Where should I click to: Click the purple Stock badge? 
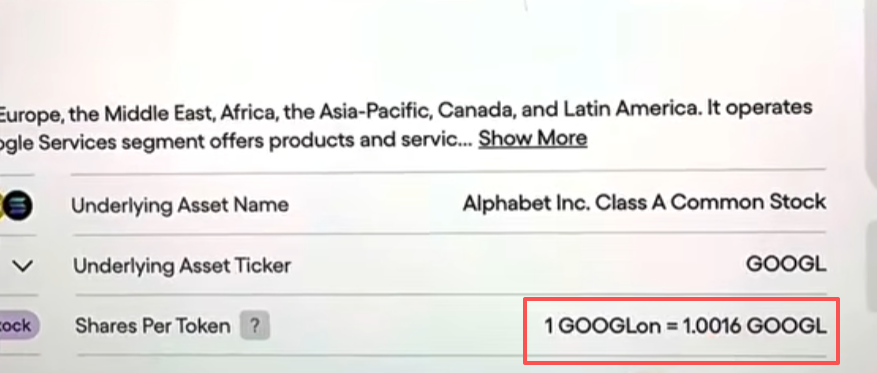click(17, 325)
